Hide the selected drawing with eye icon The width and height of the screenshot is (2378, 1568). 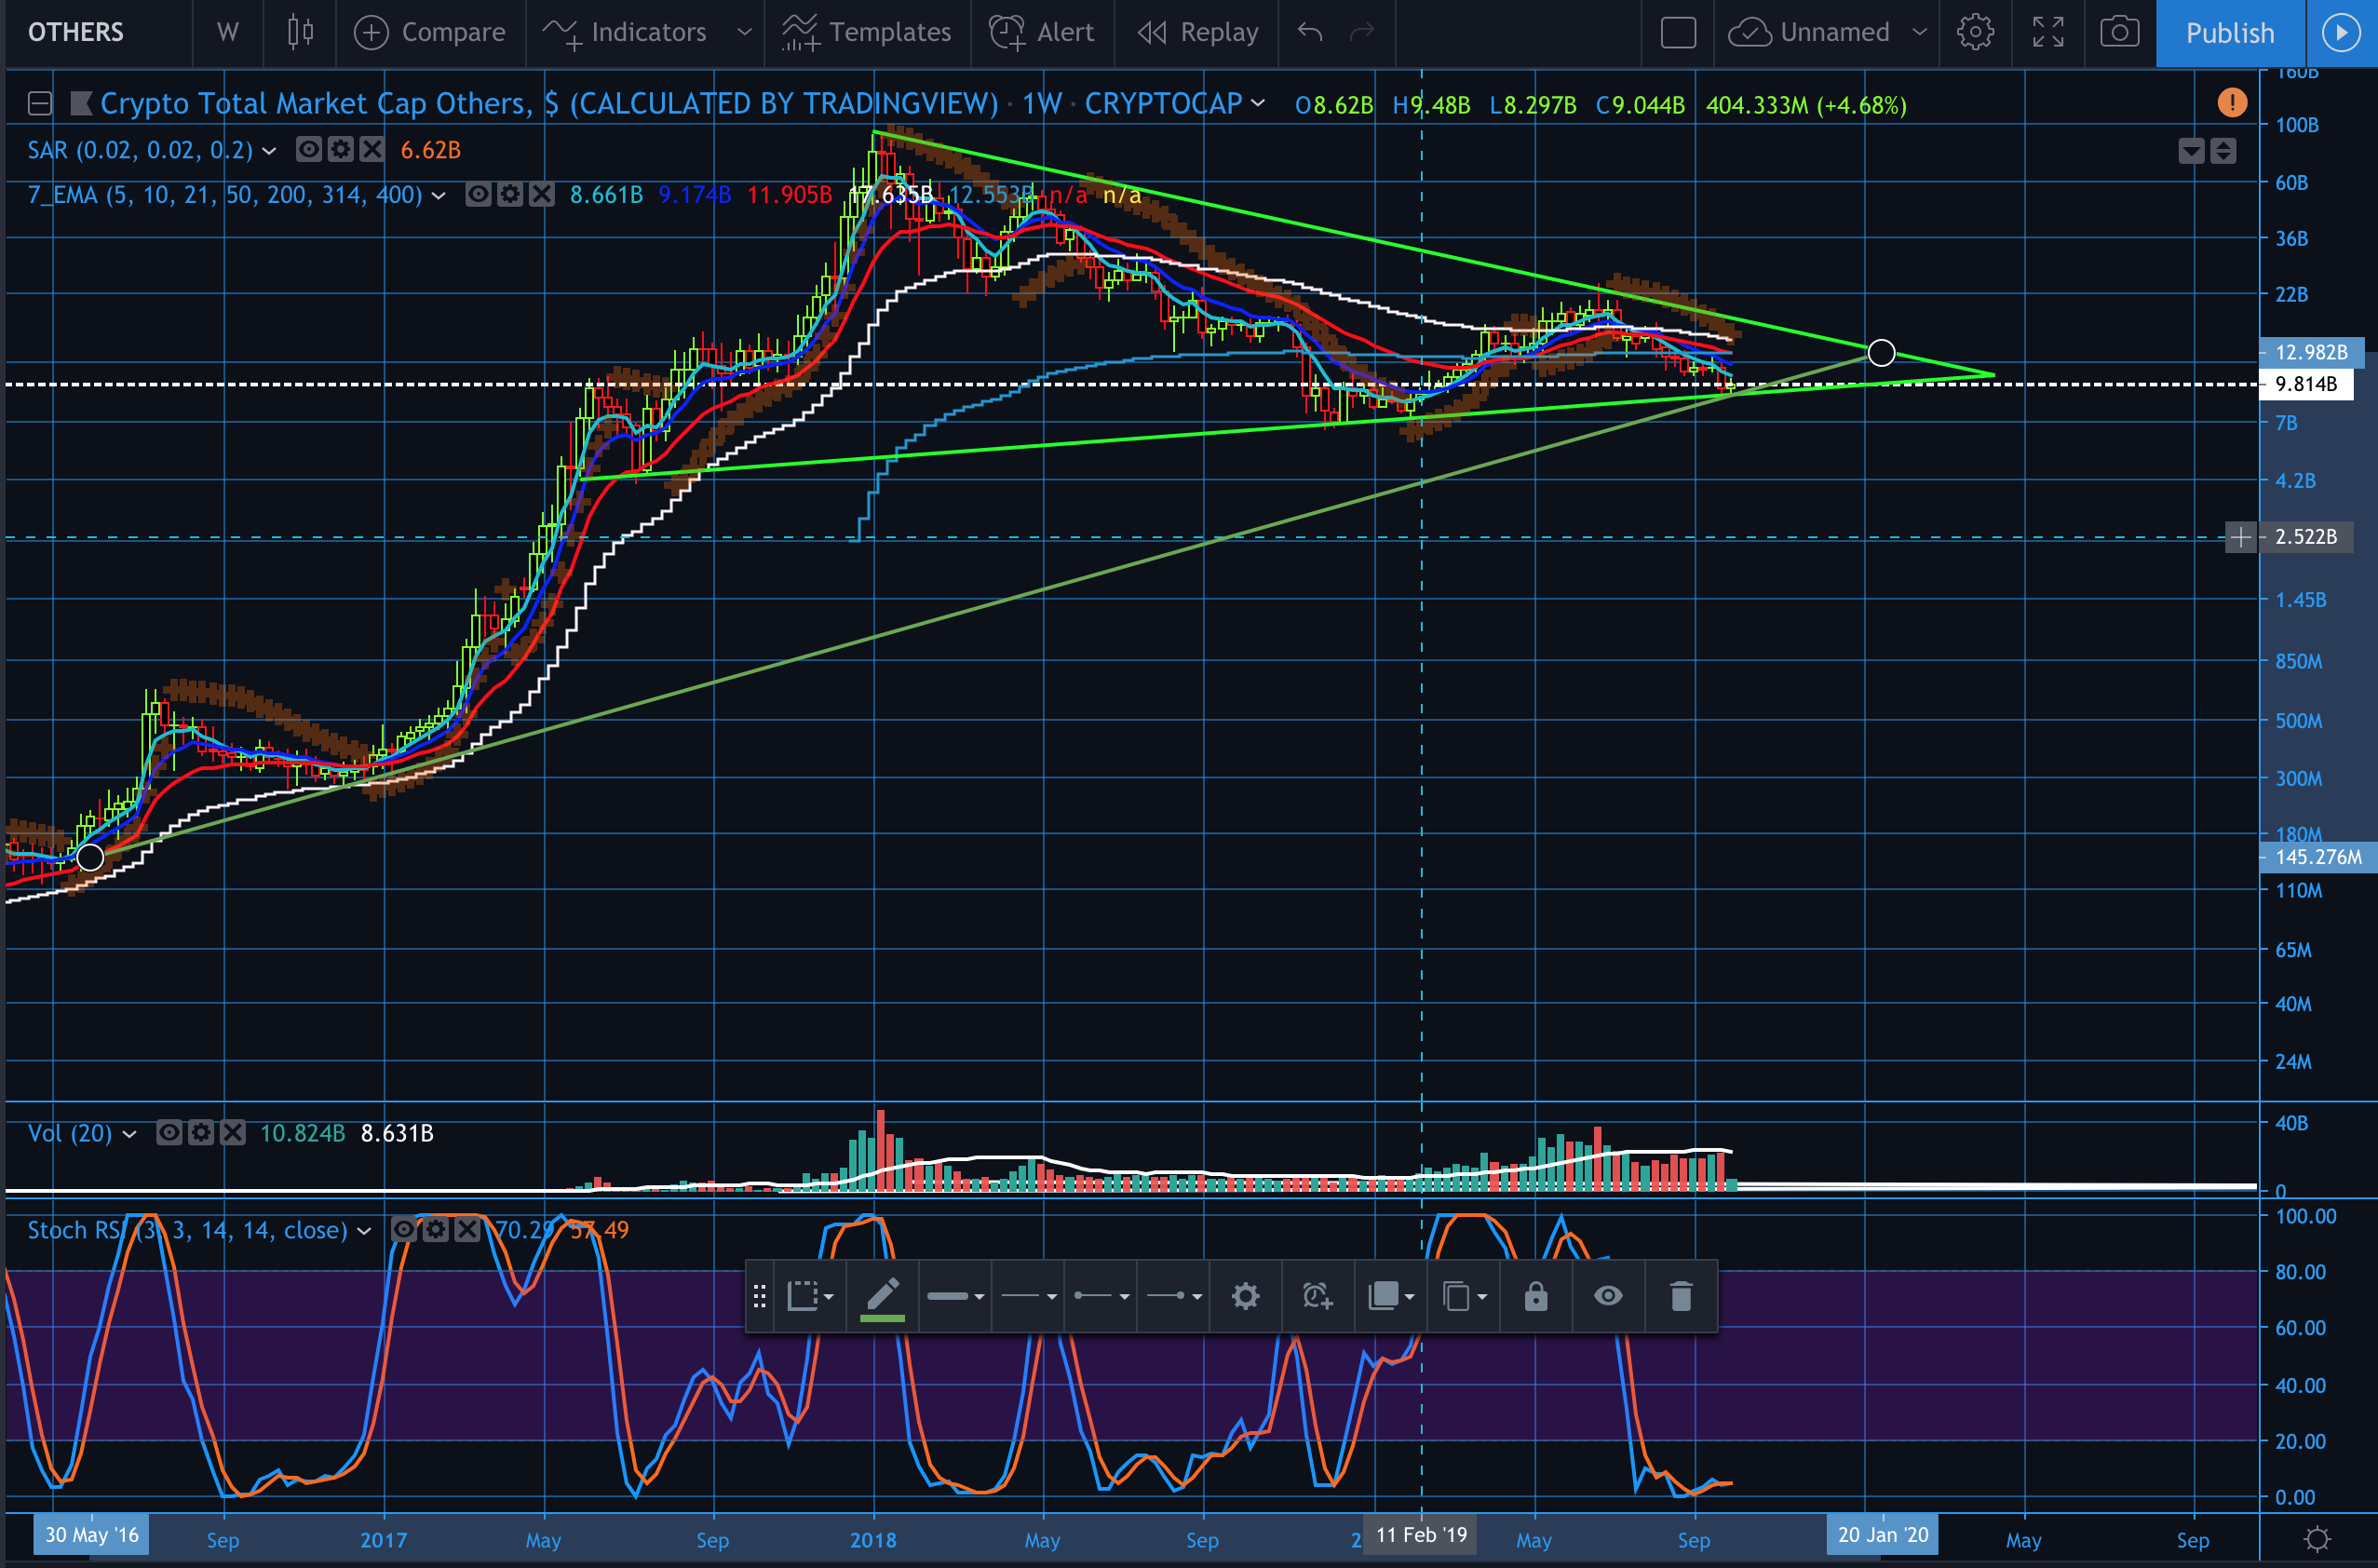pos(1608,1297)
